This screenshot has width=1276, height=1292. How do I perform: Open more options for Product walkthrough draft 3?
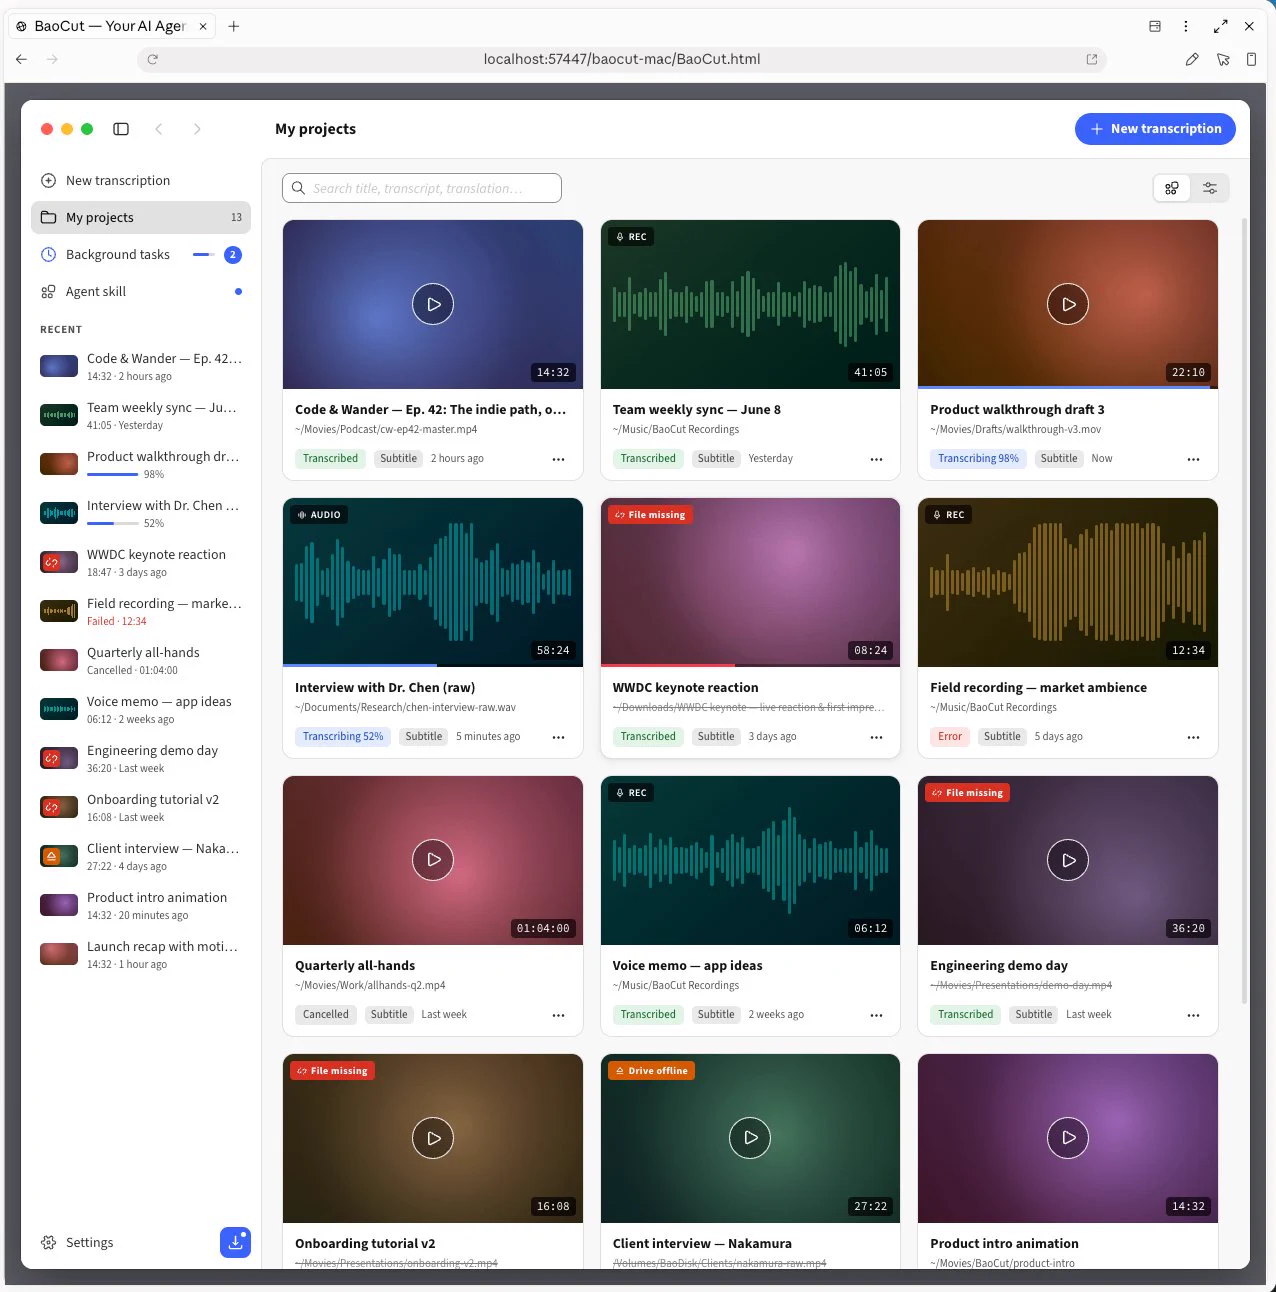coord(1193,459)
